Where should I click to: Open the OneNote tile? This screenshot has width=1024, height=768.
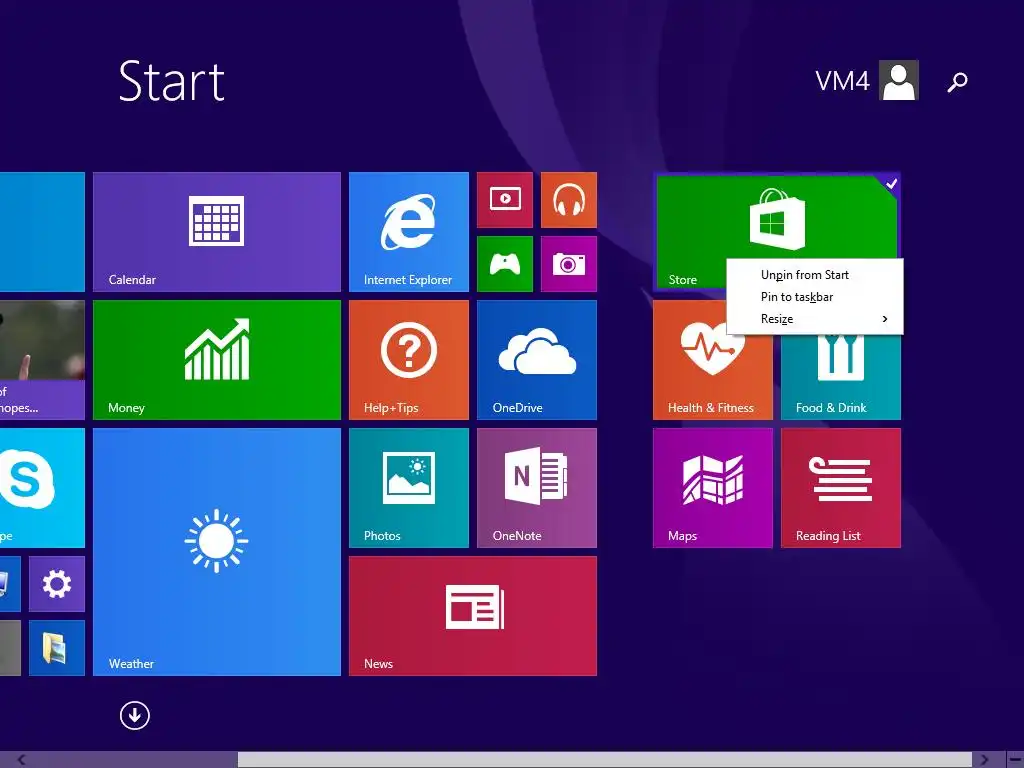pyautogui.click(x=537, y=488)
